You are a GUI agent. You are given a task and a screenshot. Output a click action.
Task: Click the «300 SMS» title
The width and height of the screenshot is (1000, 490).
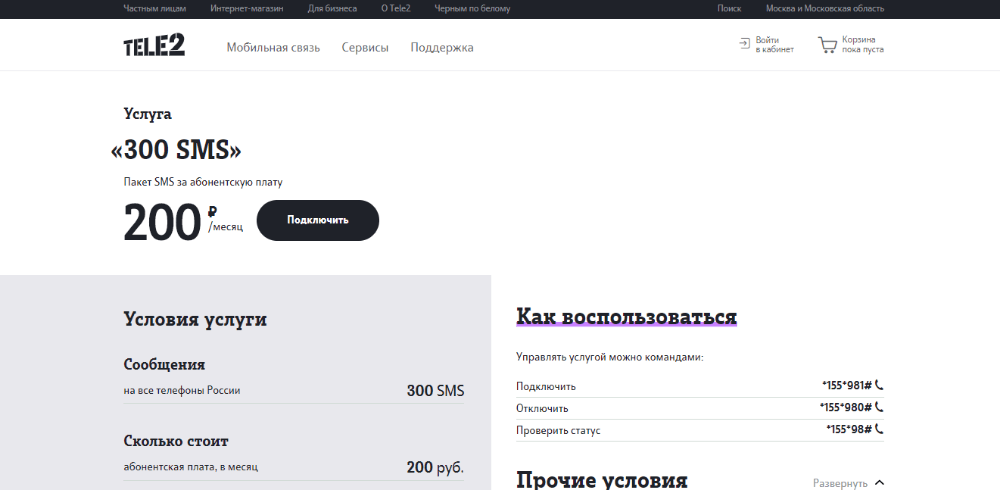click(176, 150)
